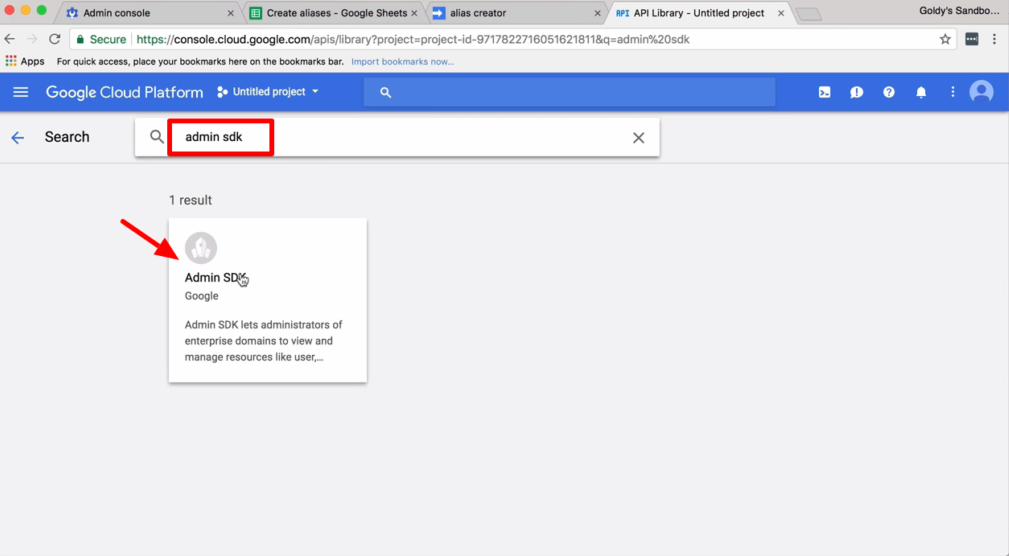
Task: Click the Admin SDK description text
Action: pos(263,341)
